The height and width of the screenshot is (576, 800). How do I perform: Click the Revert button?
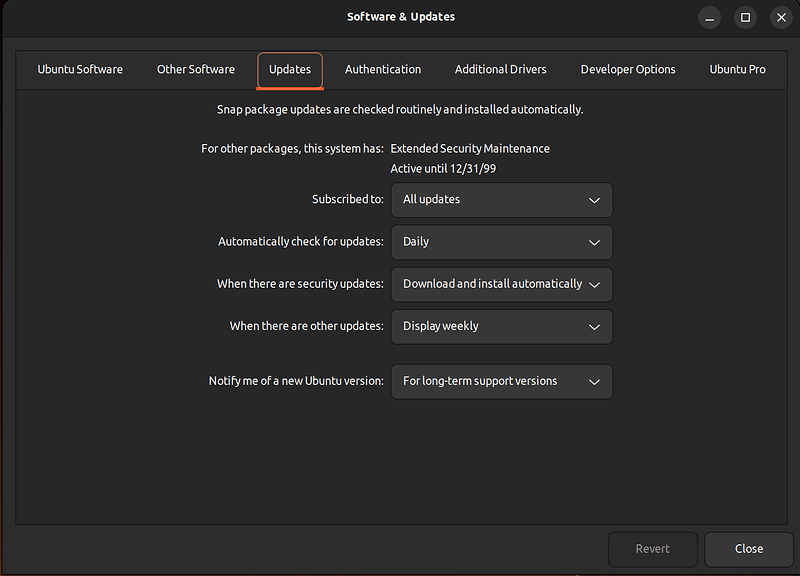652,549
